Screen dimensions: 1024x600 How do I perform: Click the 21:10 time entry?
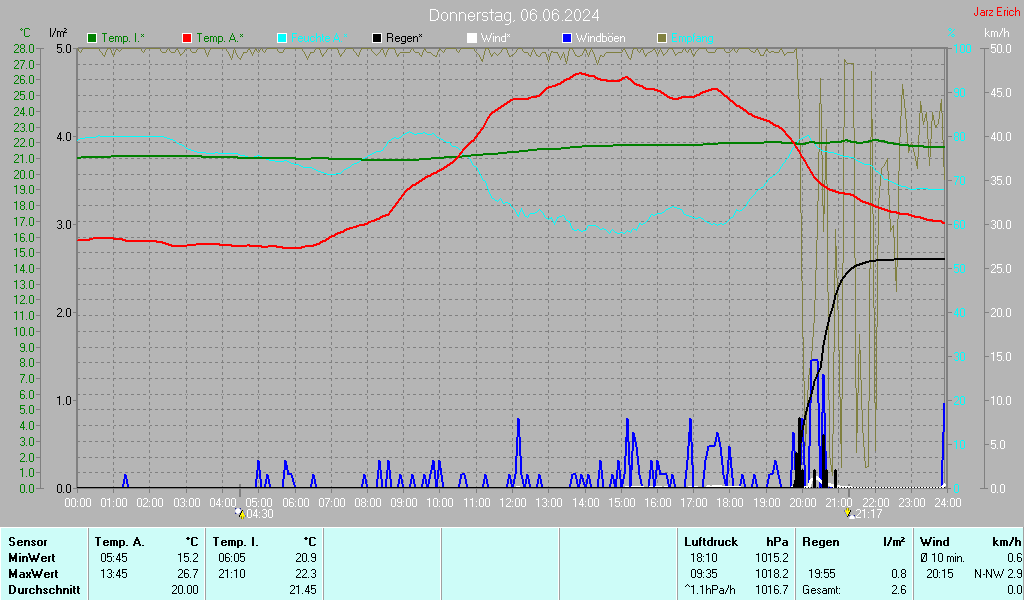[x=232, y=574]
